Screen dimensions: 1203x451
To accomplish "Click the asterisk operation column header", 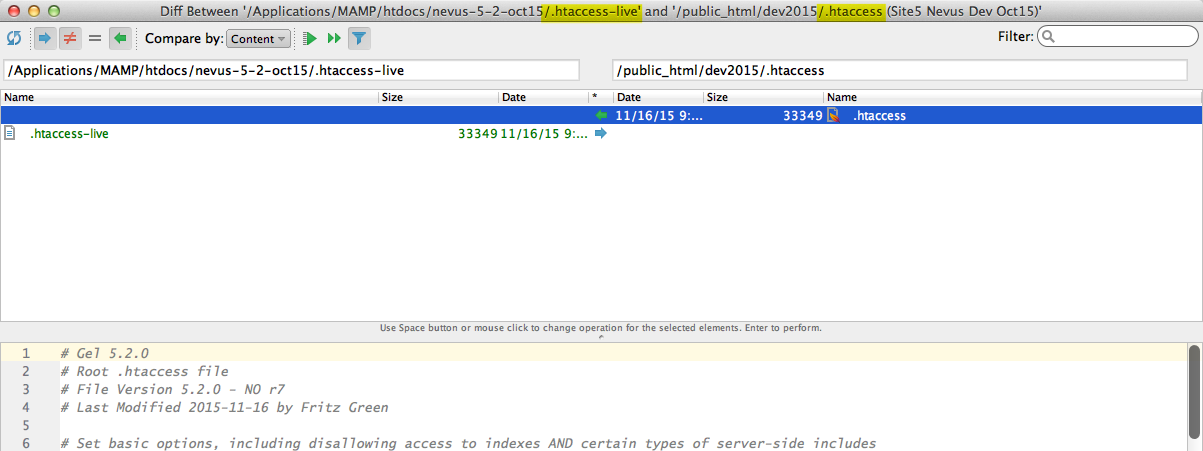I will click(x=601, y=97).
